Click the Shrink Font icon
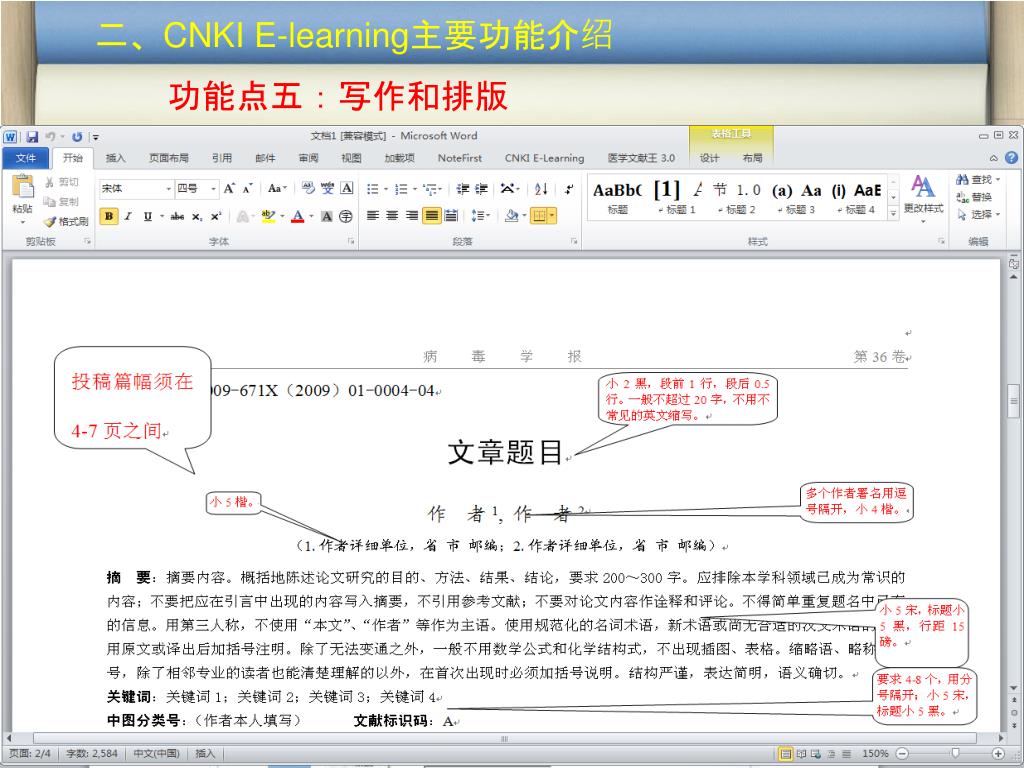1024x768 pixels. 248,189
